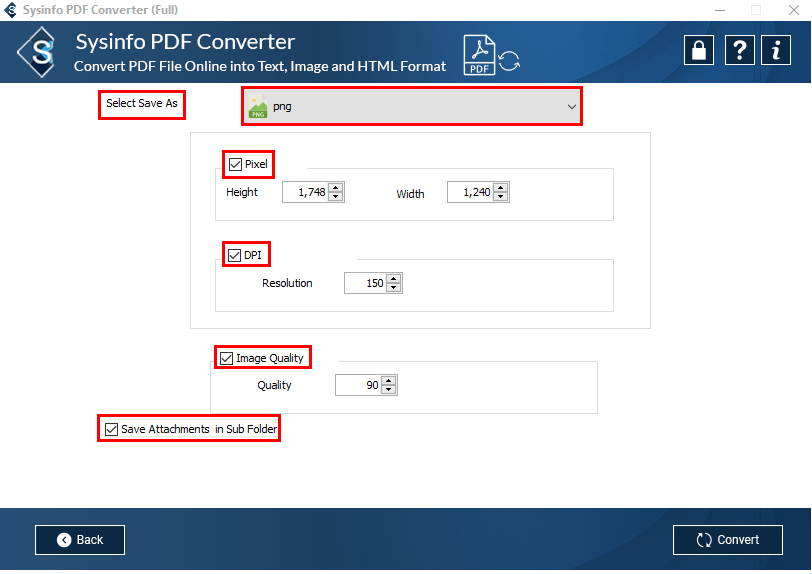The width and height of the screenshot is (812, 574).
Task: Click the Sysinfo PDF Converter heading
Action: click(185, 42)
